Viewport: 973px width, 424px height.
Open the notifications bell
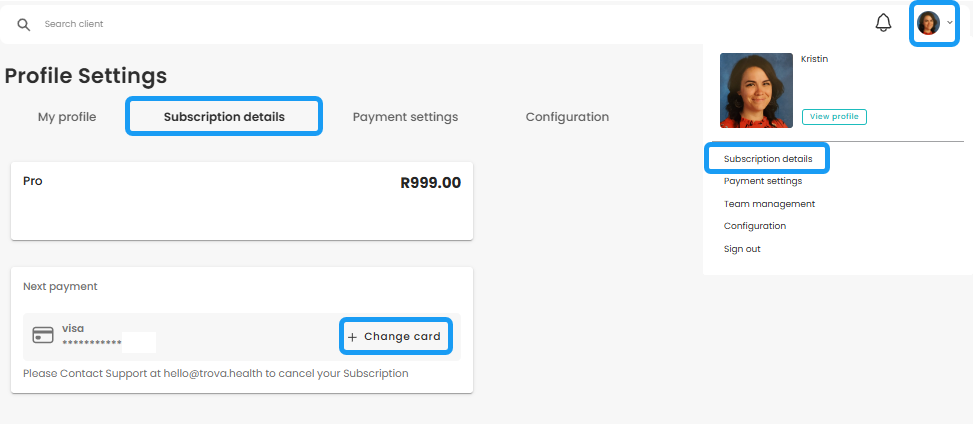click(883, 23)
